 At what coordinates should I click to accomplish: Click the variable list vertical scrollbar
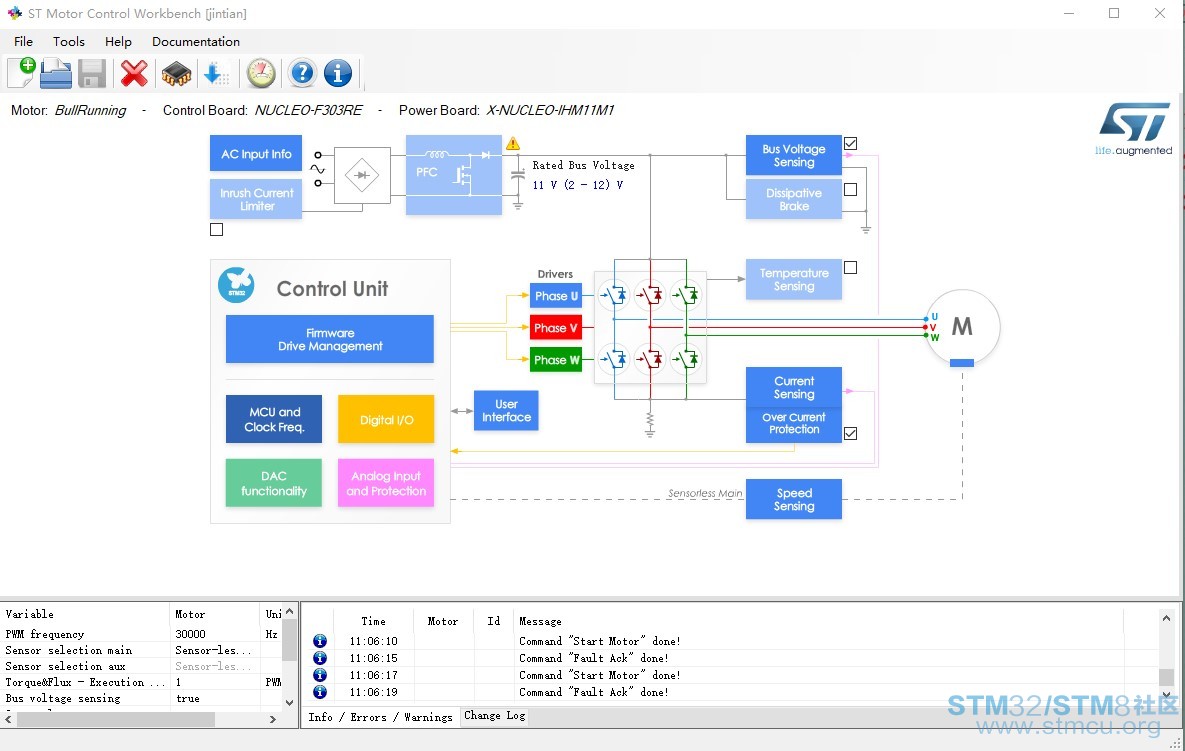pyautogui.click(x=289, y=640)
